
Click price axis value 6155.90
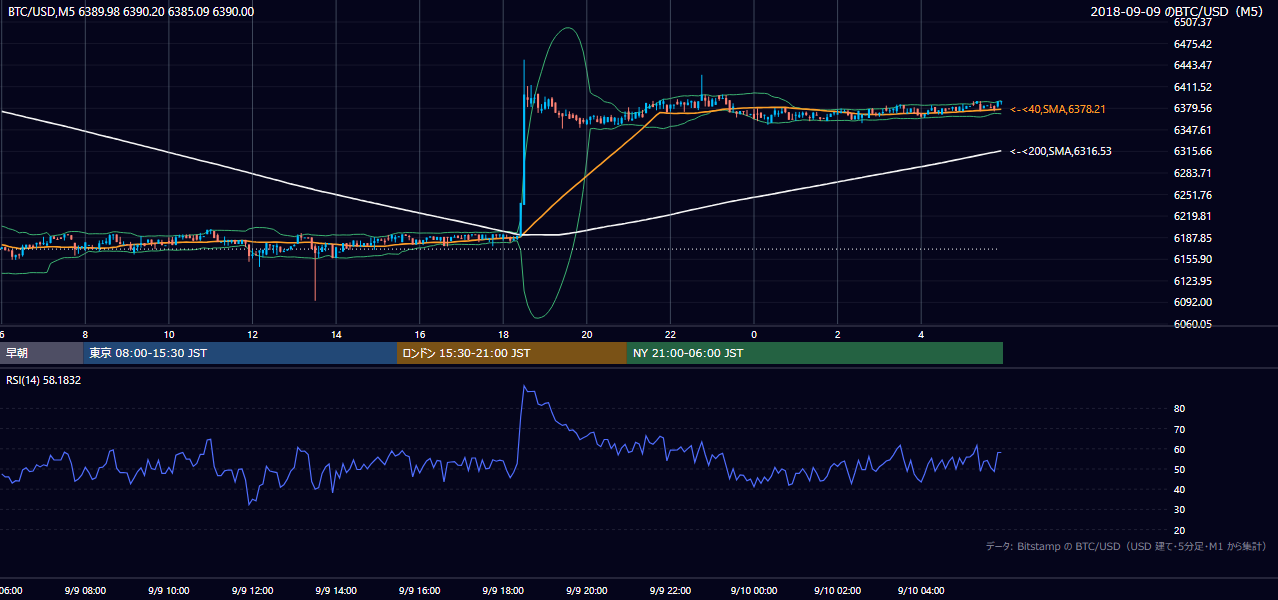1193,259
